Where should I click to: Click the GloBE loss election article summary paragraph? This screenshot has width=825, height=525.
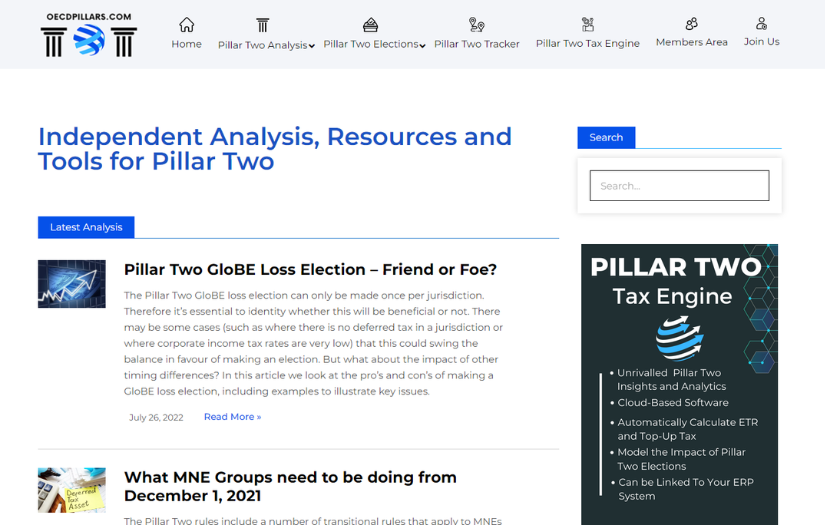(x=314, y=343)
